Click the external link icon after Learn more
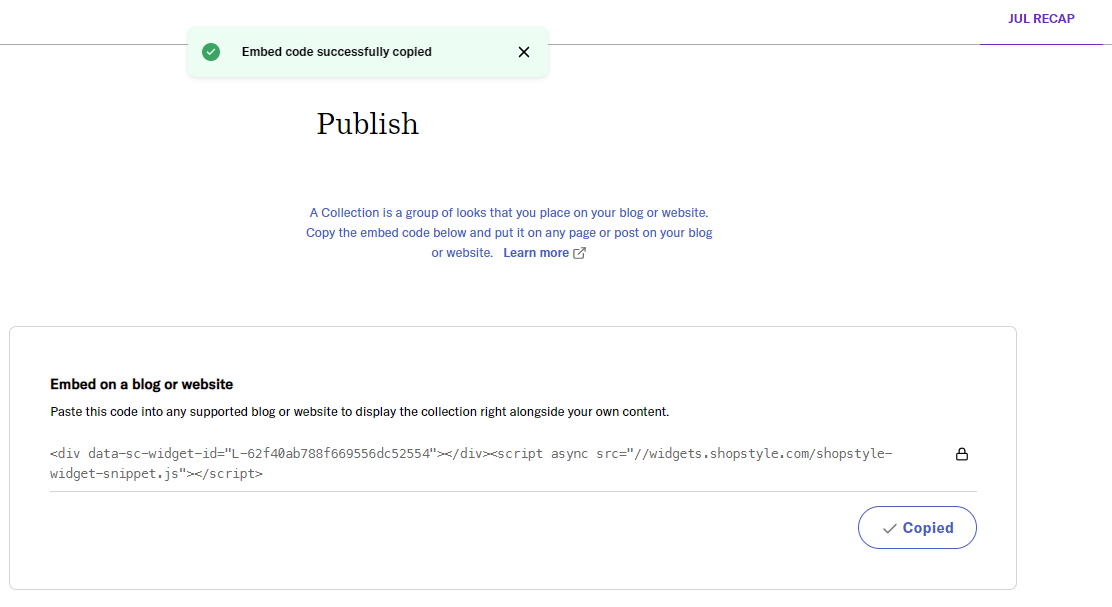1112x607 pixels. point(579,253)
